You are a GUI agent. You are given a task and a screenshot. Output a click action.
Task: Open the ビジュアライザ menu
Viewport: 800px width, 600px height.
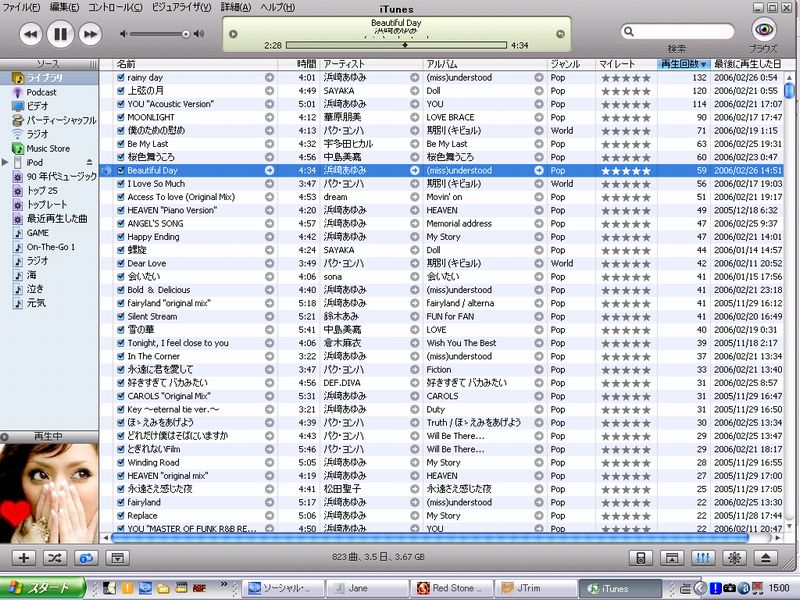pyautogui.click(x=181, y=8)
